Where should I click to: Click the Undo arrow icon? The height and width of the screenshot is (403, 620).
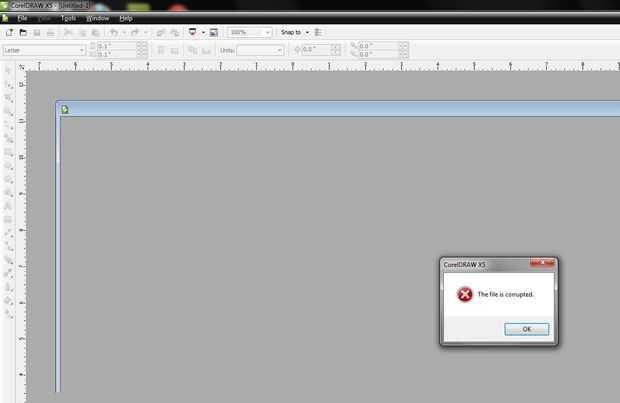114,32
